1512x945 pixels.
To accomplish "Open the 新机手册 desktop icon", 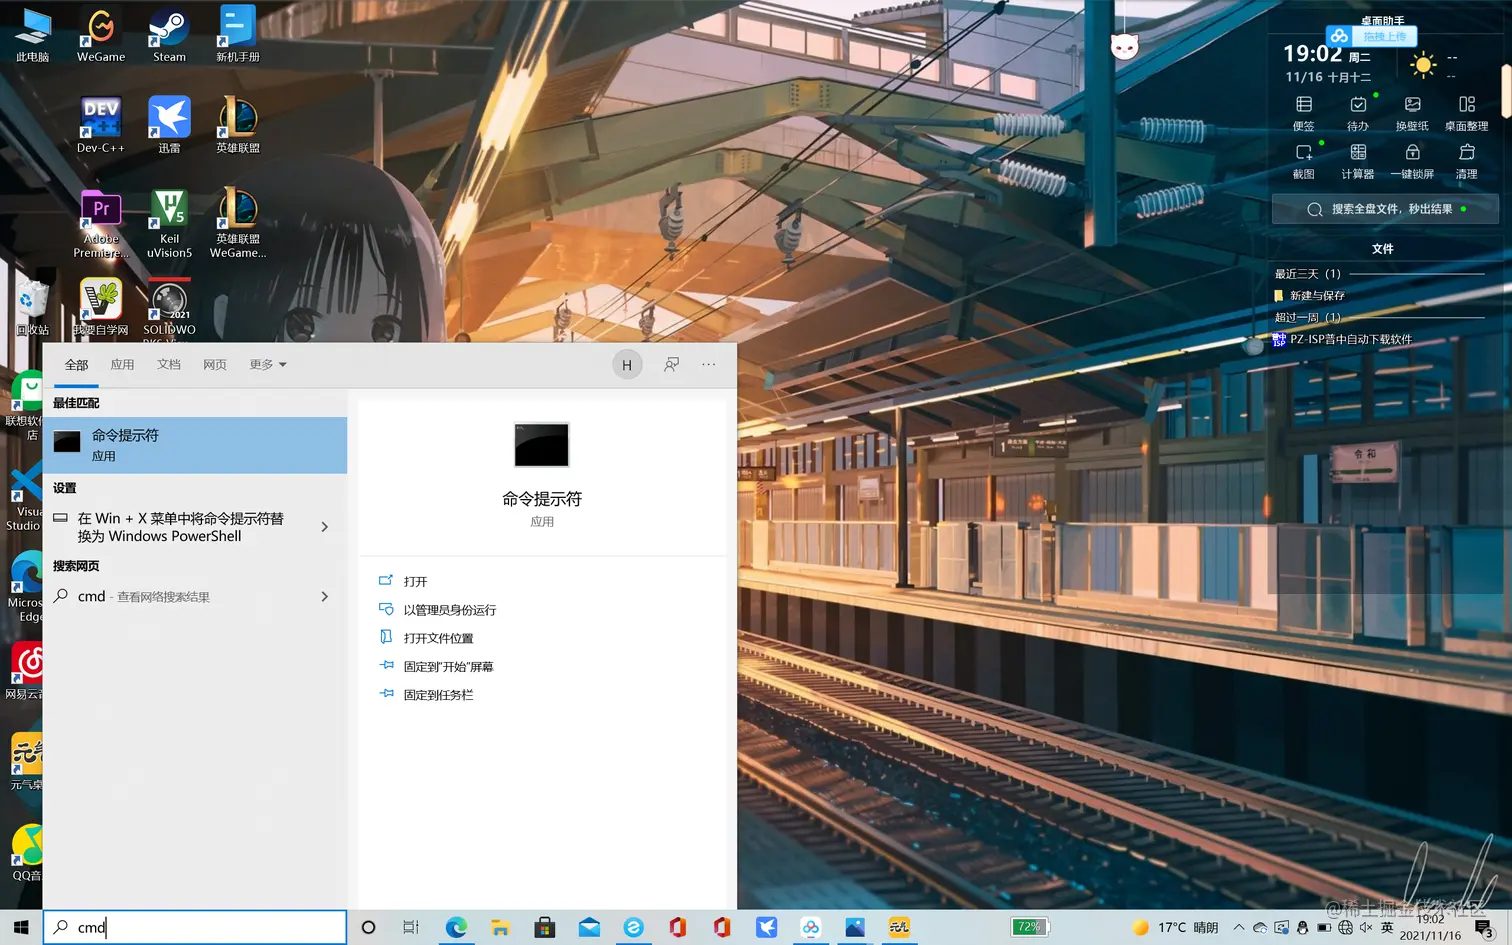I will (238, 35).
